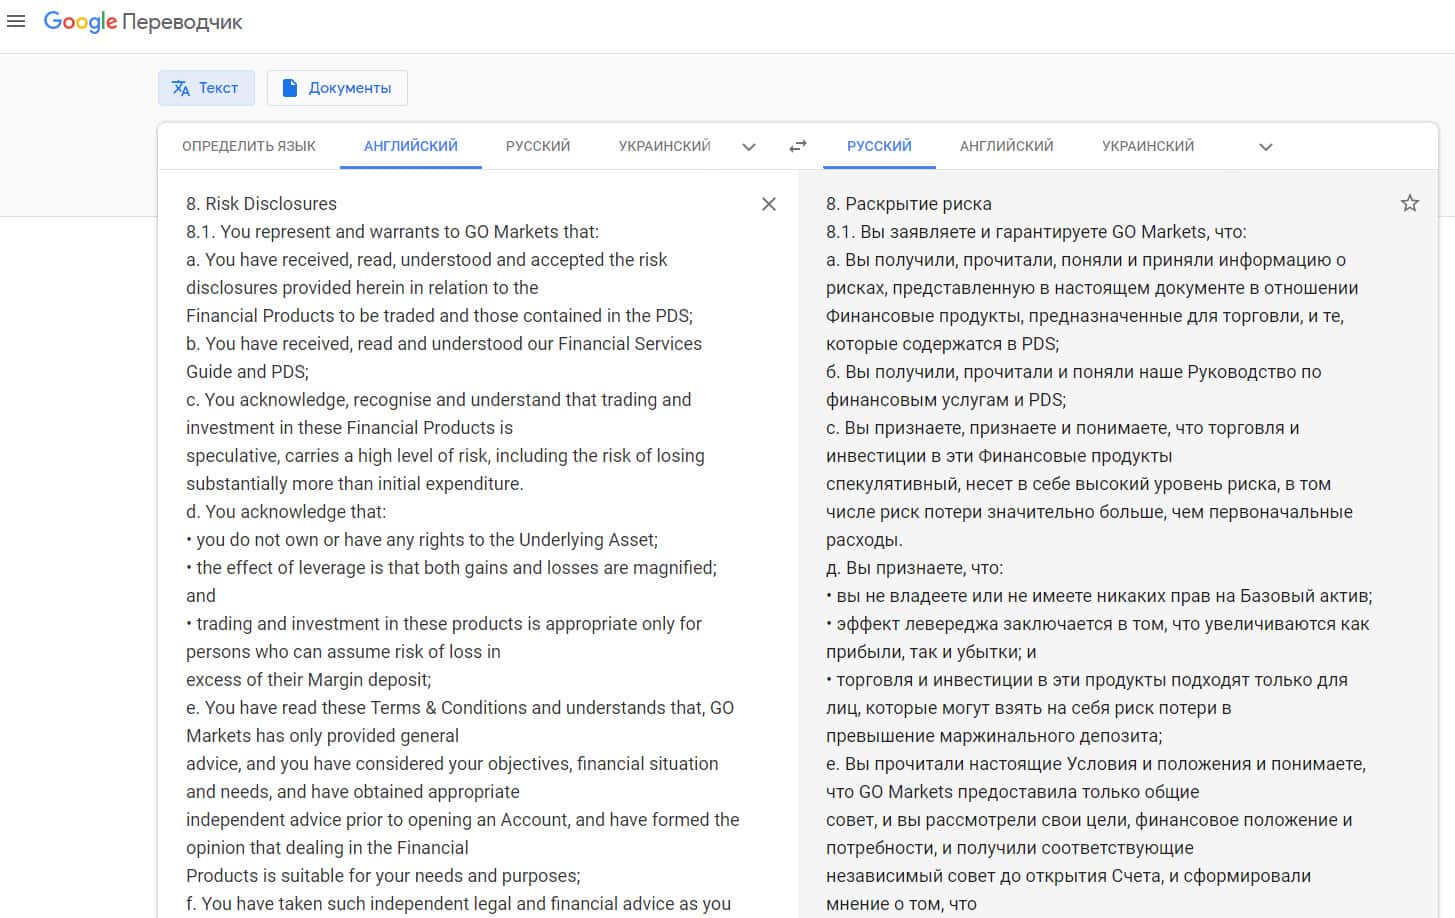Select Английский as source language
The image size is (1455, 918).
pos(410,146)
